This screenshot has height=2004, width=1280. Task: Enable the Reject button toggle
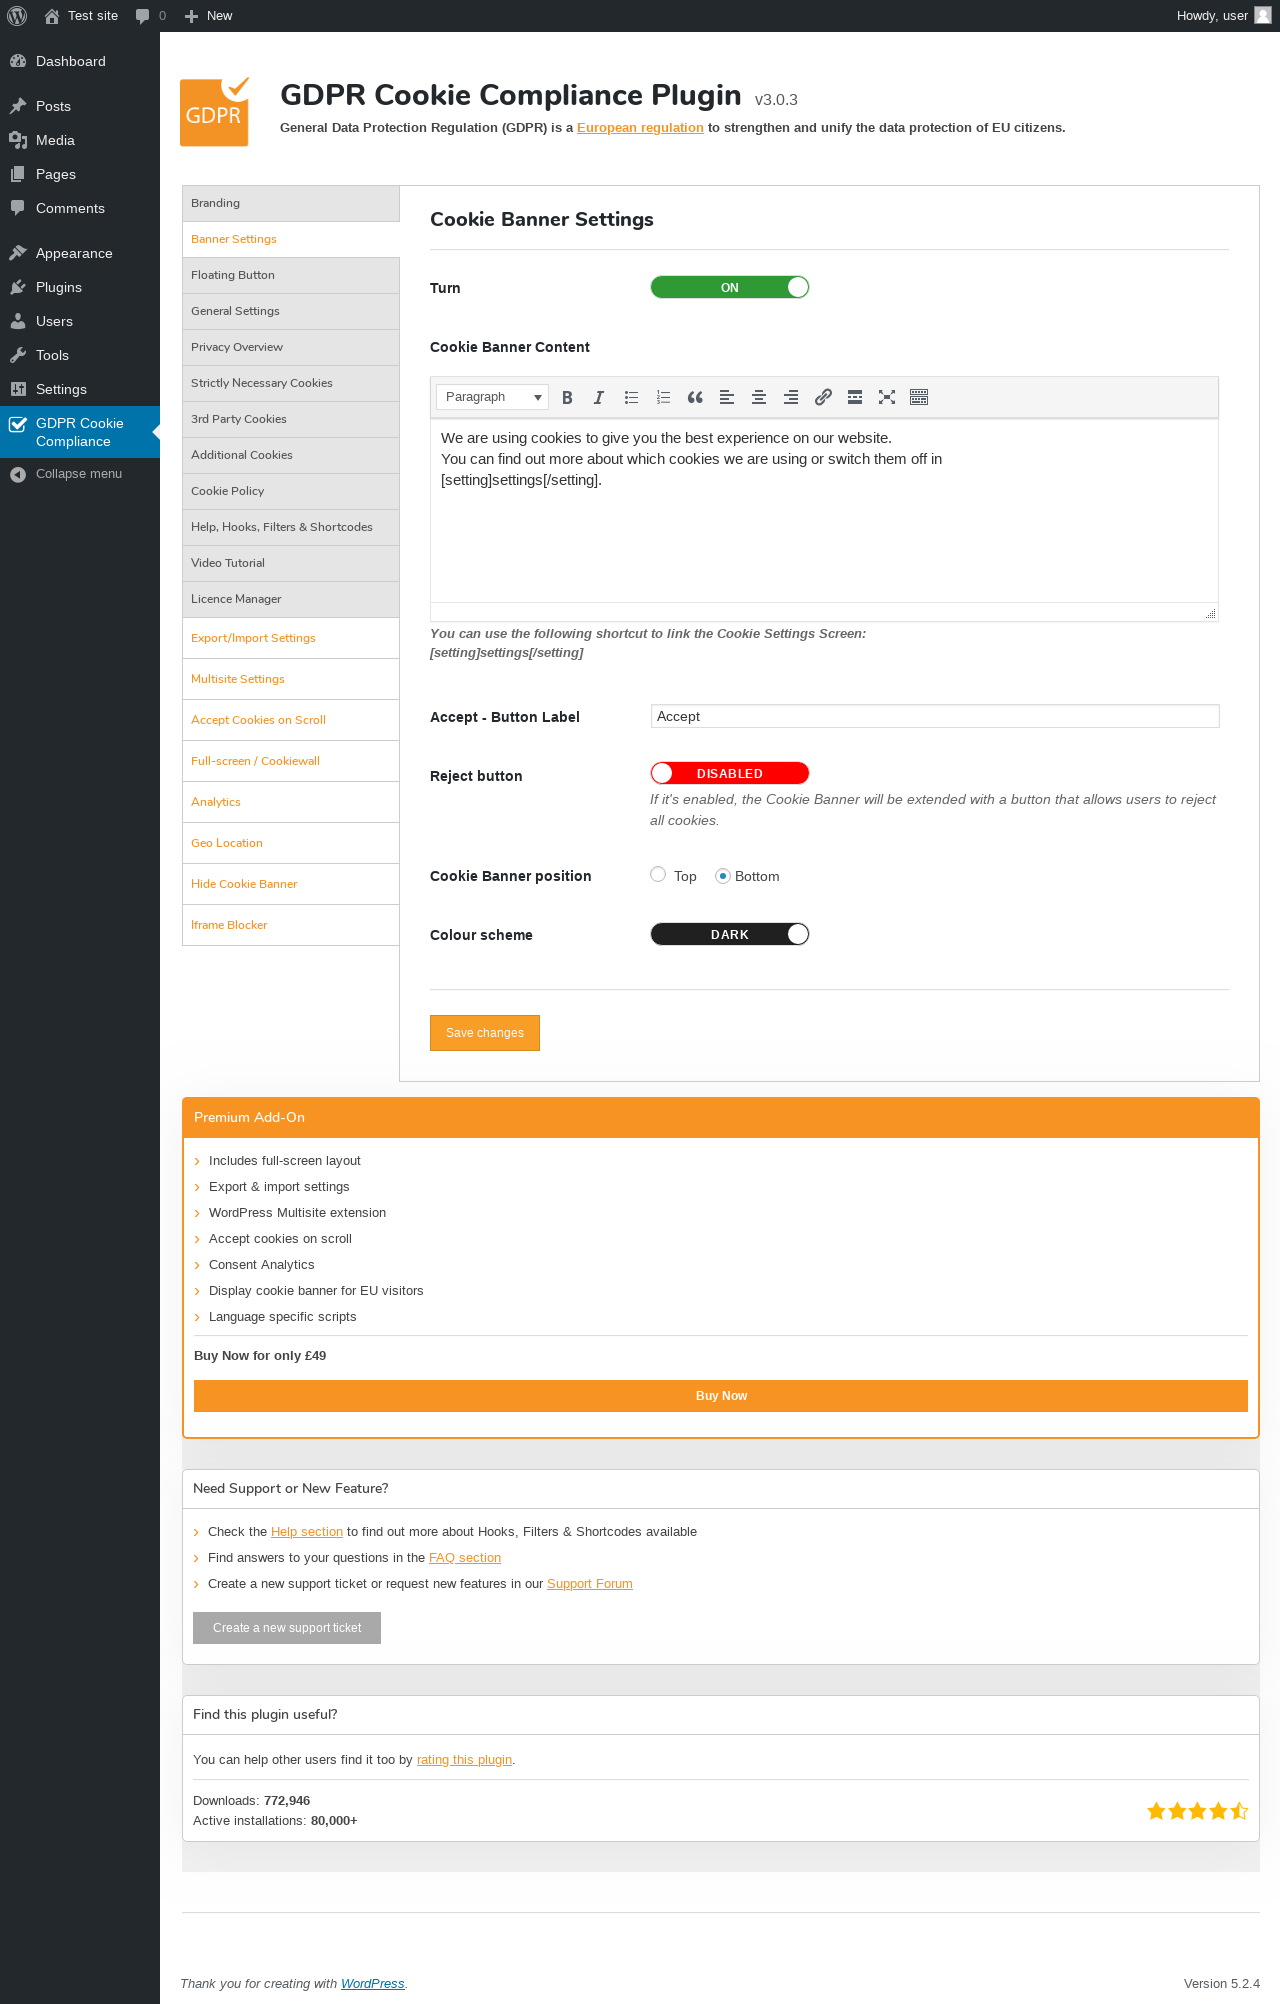(730, 773)
